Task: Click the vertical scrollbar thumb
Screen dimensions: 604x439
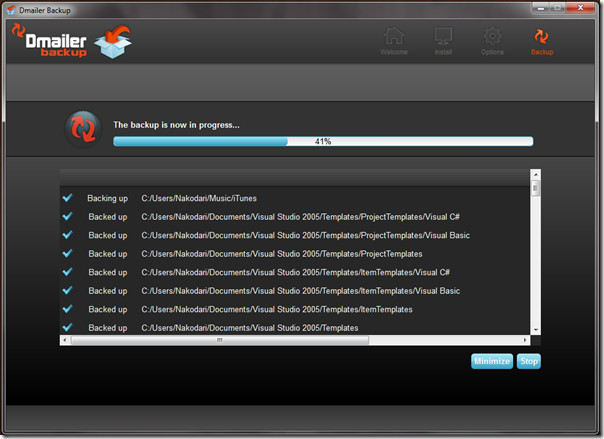Action: point(535,189)
